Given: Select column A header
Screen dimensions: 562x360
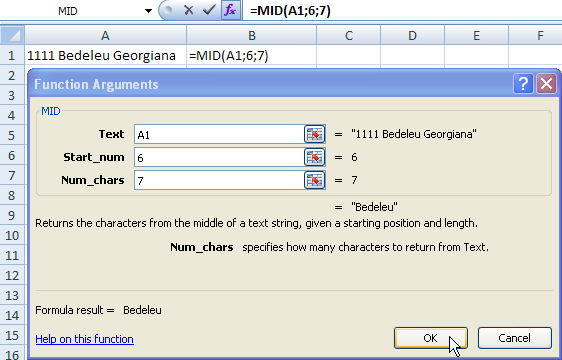Looking at the screenshot, I should [105, 35].
